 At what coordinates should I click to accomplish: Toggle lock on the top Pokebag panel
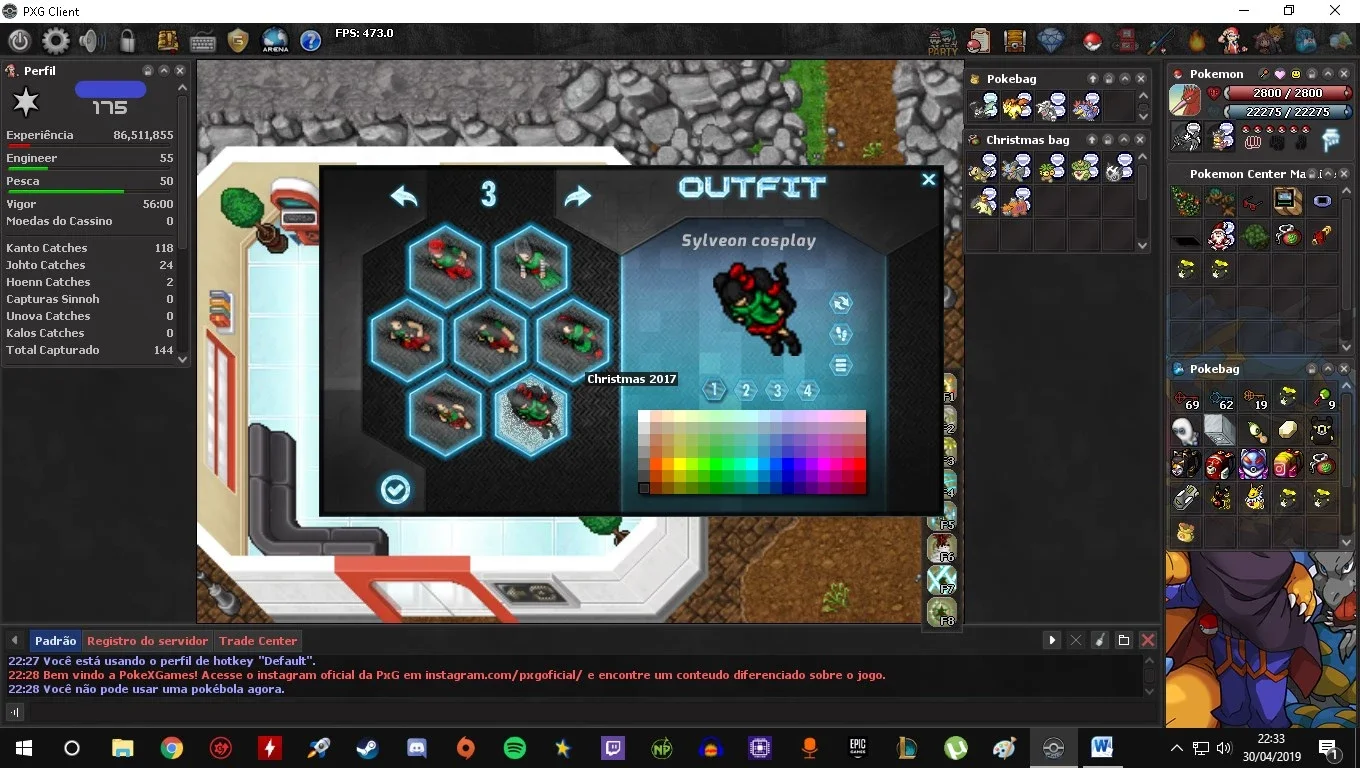pyautogui.click(x=1109, y=79)
